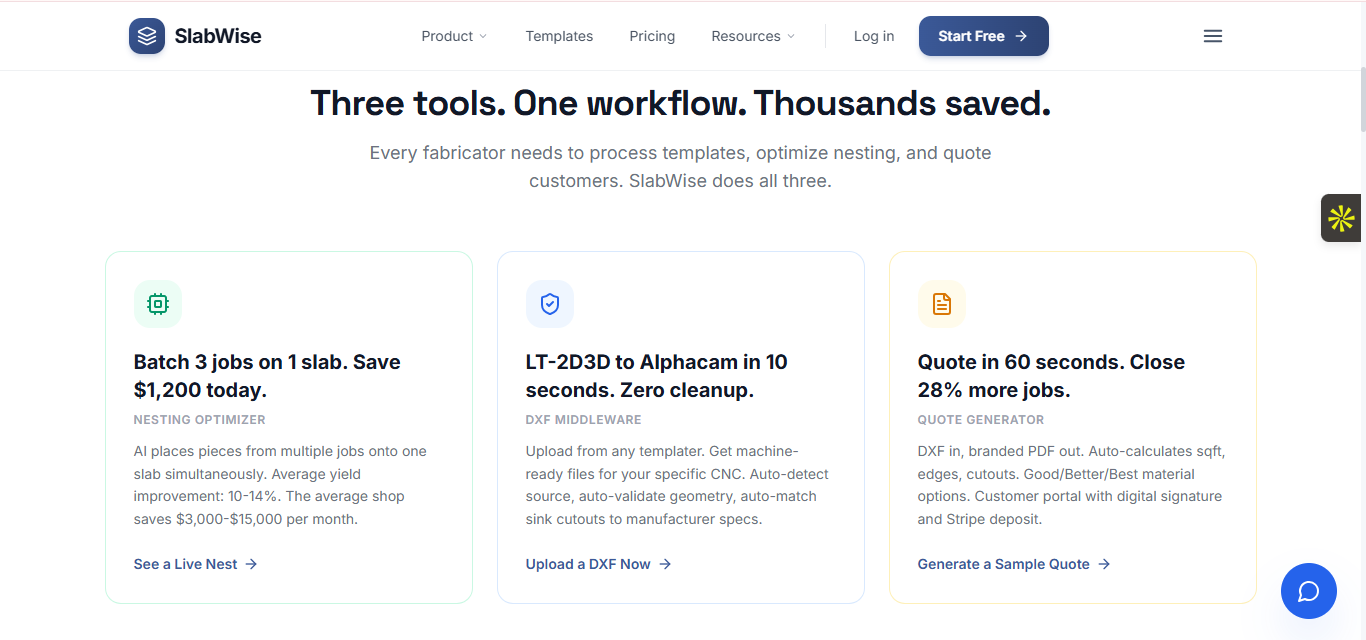Click the Start Free button
This screenshot has height=640, width=1366.
983,35
